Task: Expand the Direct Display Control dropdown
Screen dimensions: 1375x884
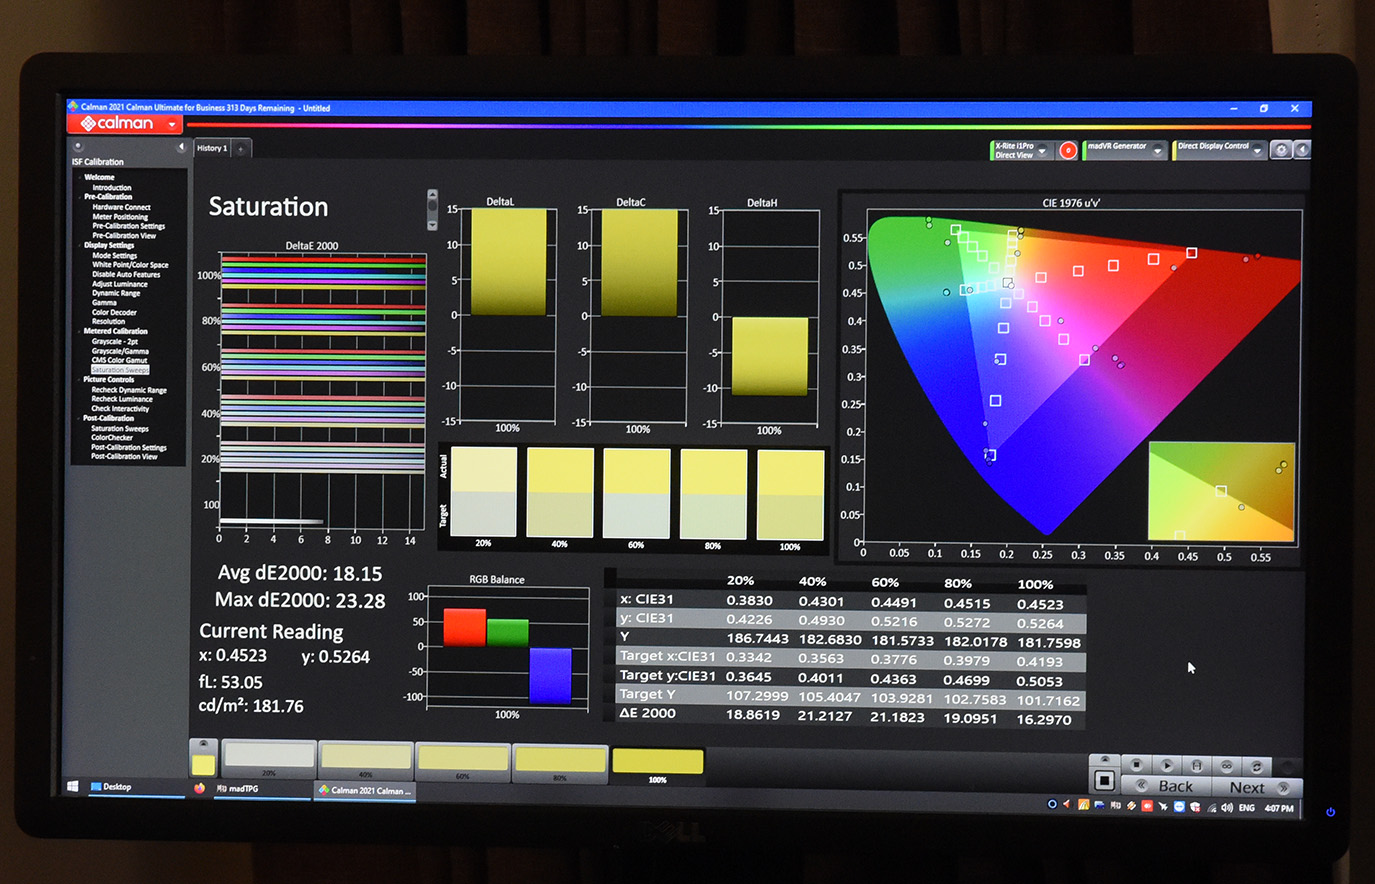Action: pyautogui.click(x=1257, y=150)
